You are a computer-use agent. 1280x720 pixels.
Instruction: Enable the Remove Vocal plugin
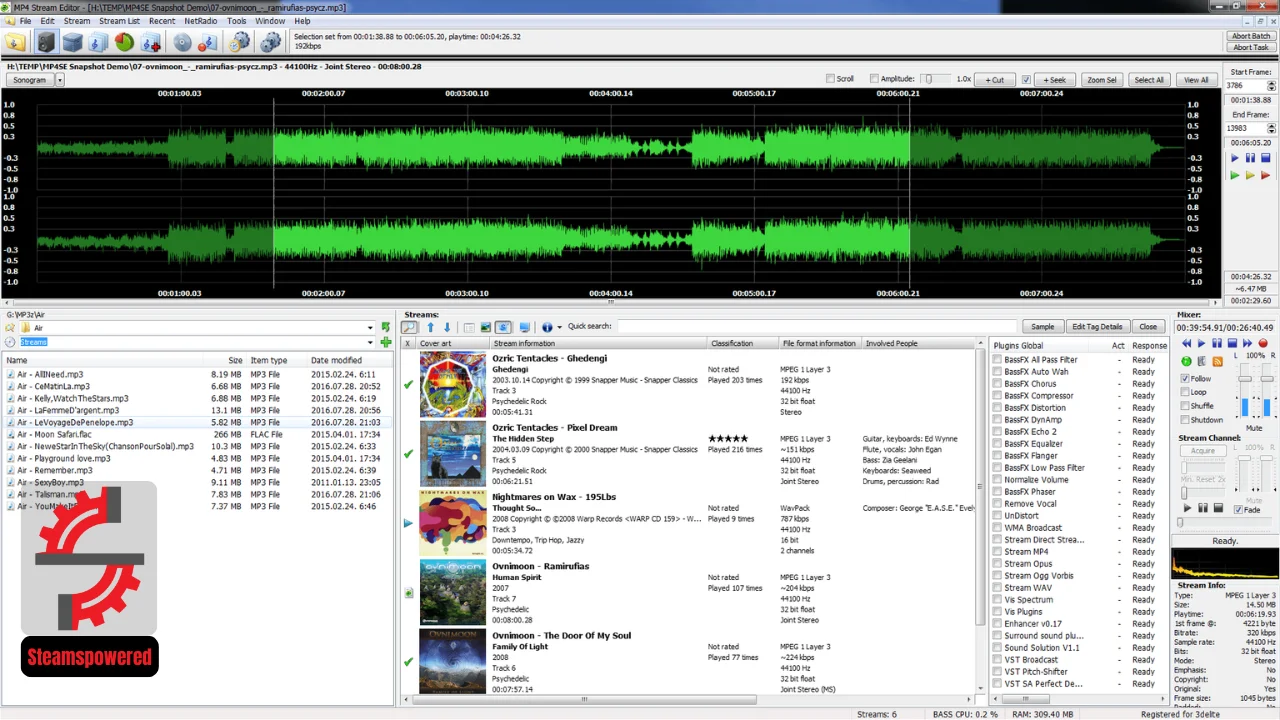click(x=997, y=504)
